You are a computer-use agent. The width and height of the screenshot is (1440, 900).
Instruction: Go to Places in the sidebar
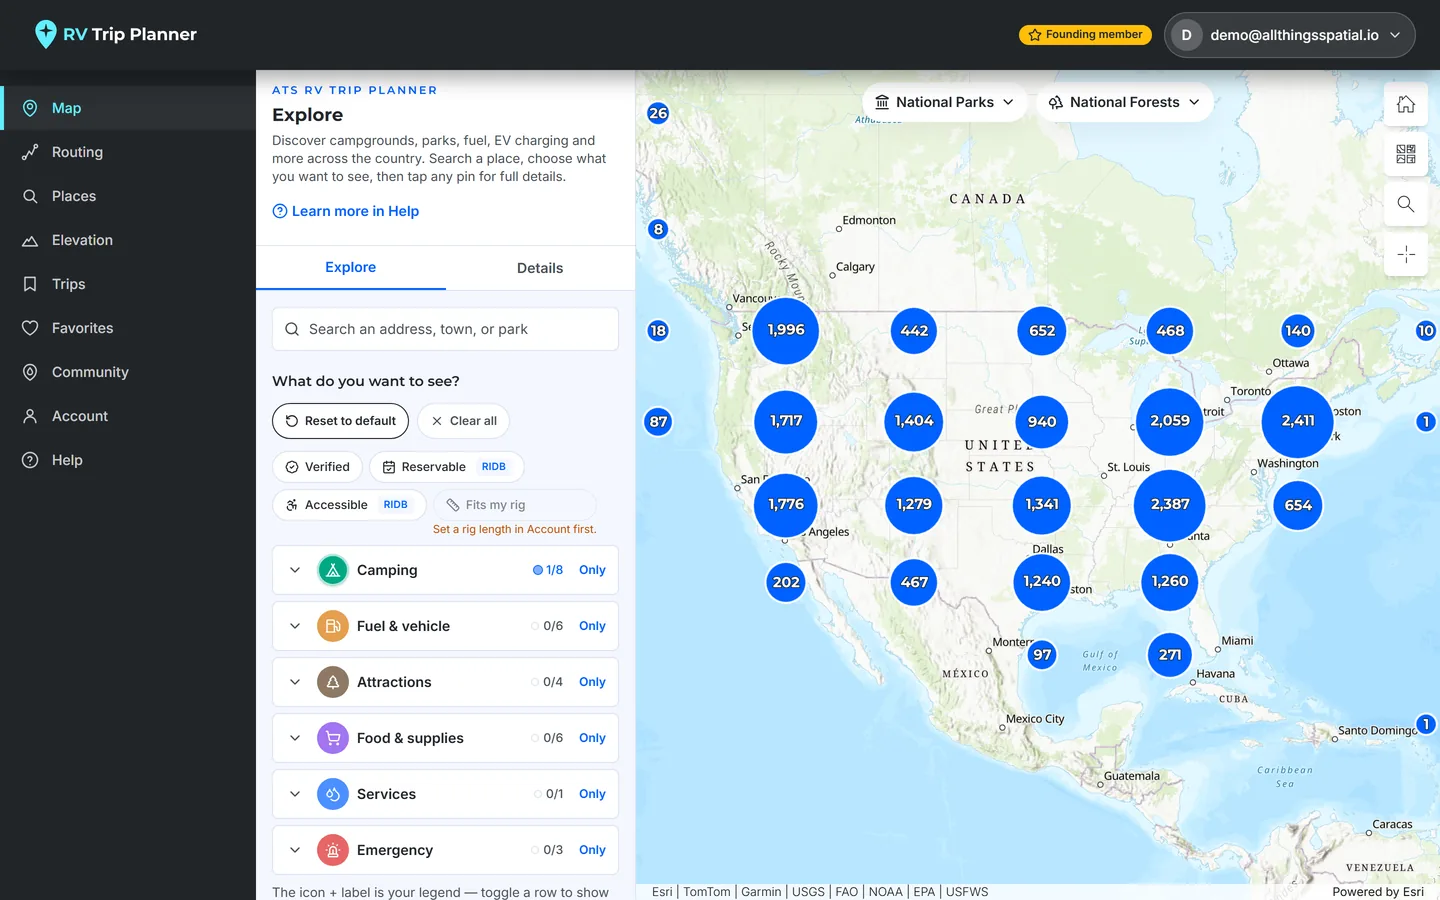pos(128,196)
